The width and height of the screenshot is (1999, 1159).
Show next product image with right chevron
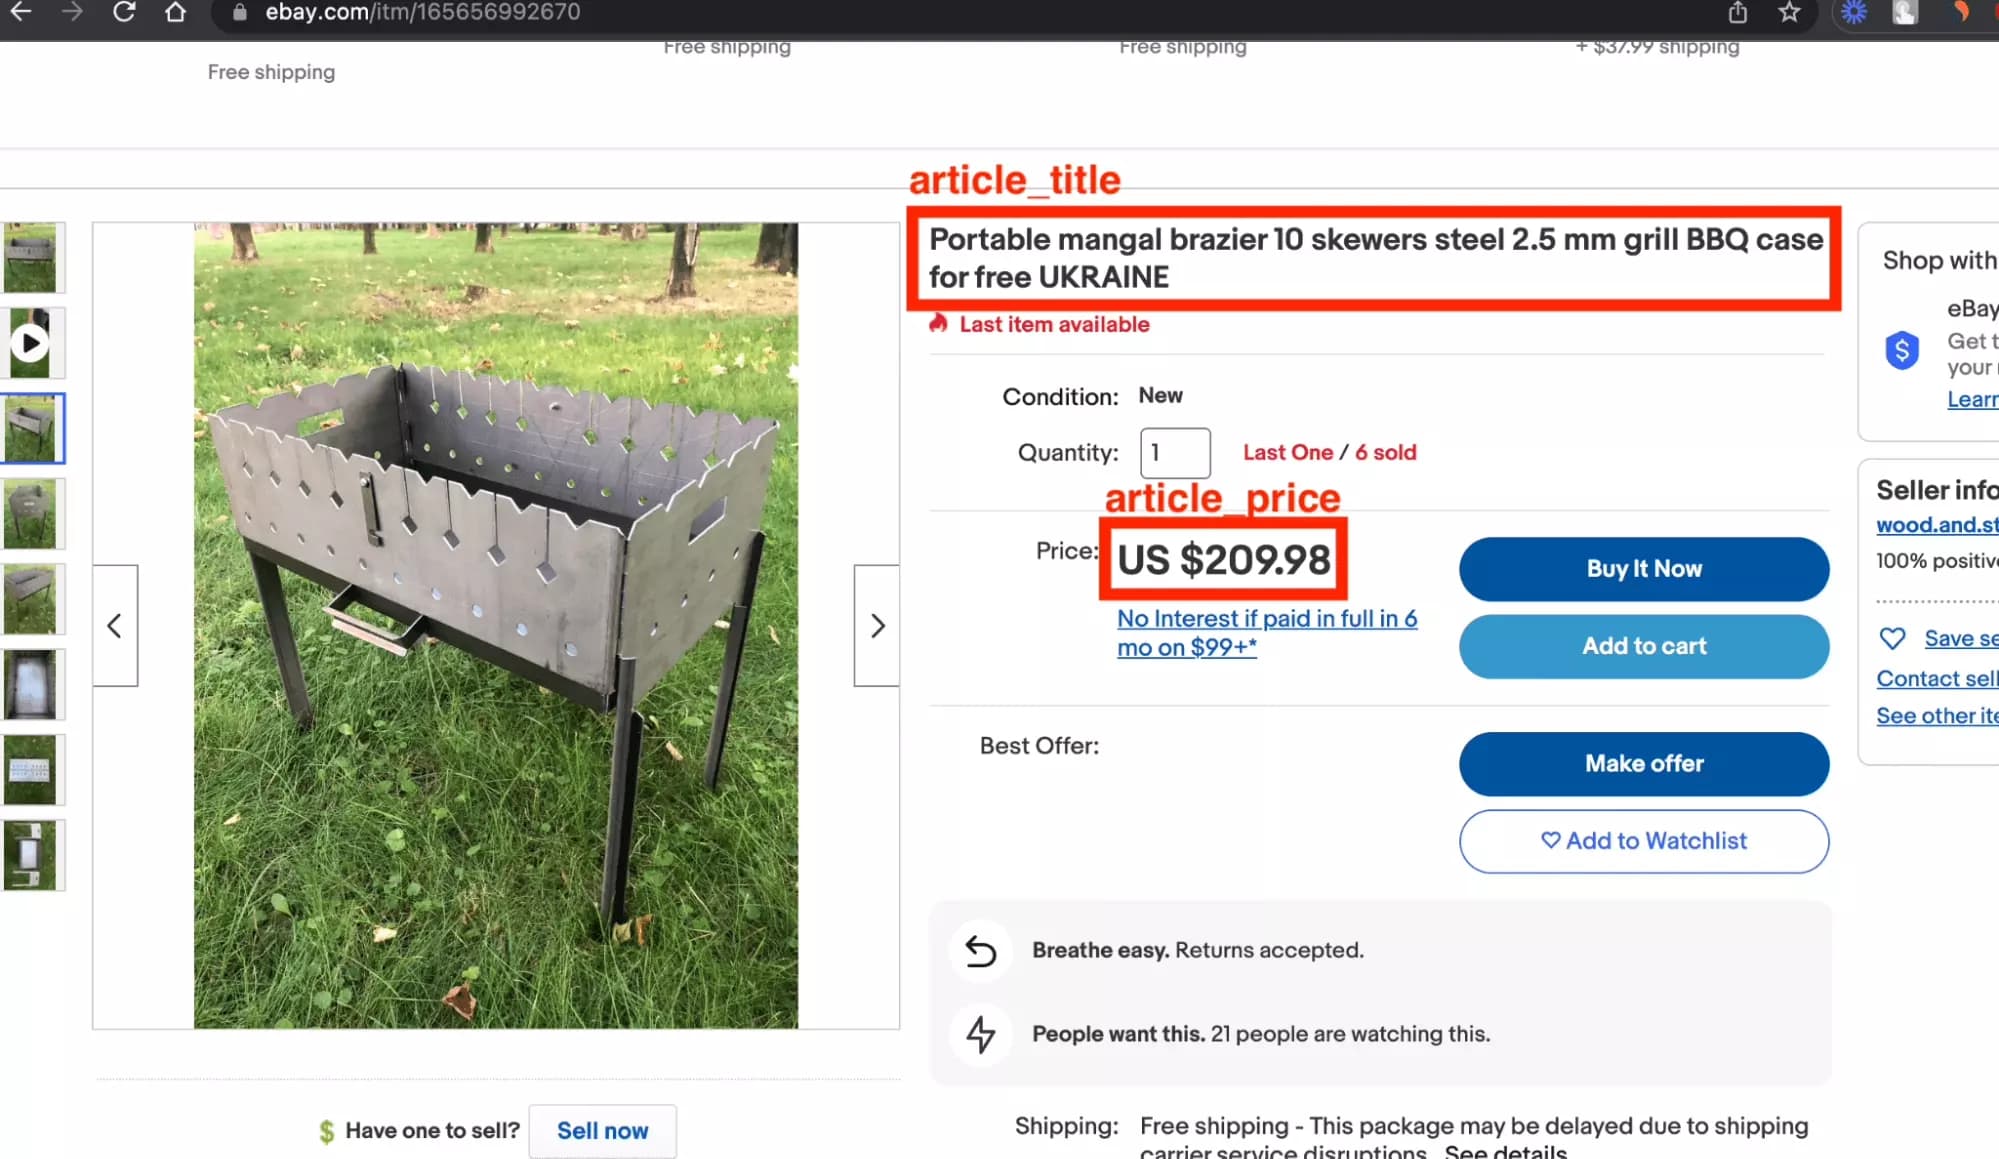coord(877,625)
